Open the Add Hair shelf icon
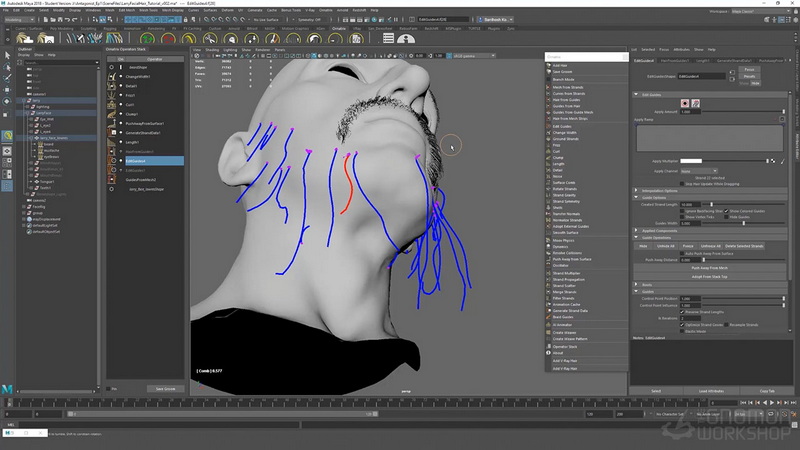This screenshot has height=450, width=800. pos(23,39)
